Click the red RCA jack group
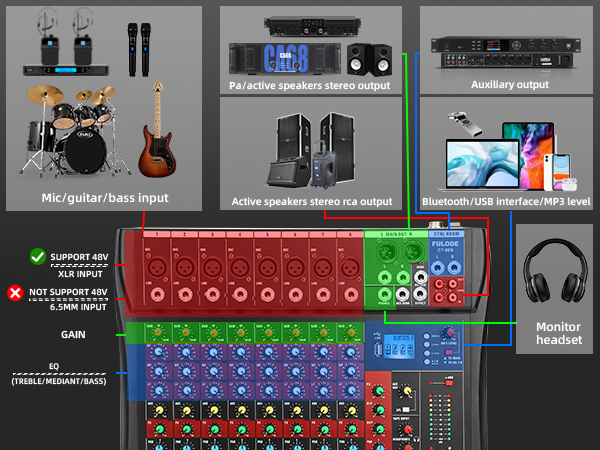The image size is (600, 450). click(447, 290)
